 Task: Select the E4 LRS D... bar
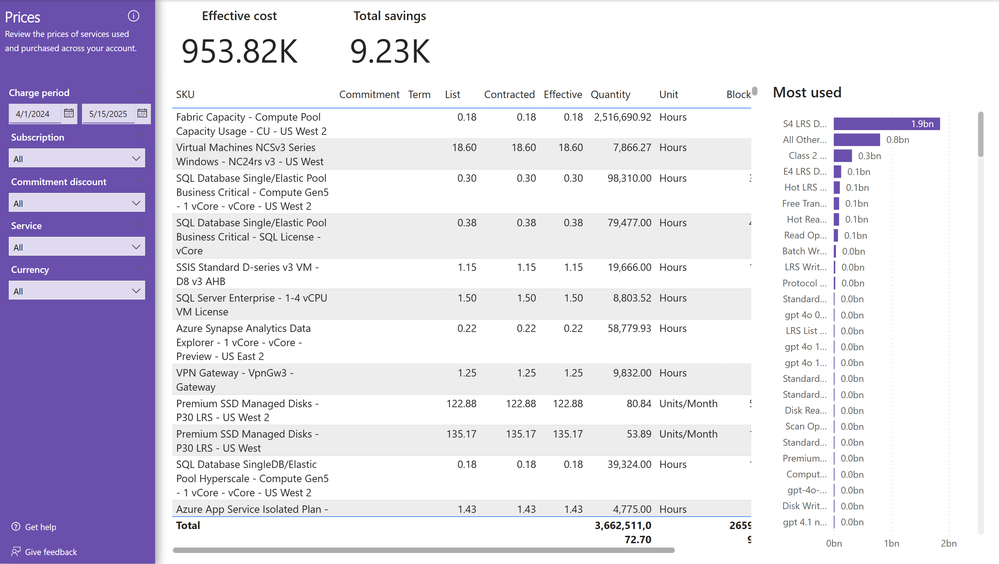(x=838, y=171)
